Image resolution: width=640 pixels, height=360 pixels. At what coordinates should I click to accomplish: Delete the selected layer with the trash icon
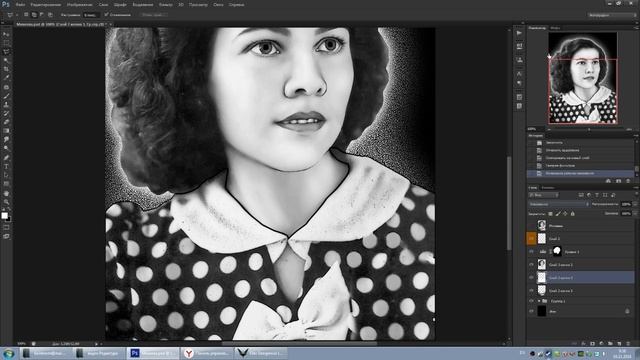pyautogui.click(x=628, y=344)
